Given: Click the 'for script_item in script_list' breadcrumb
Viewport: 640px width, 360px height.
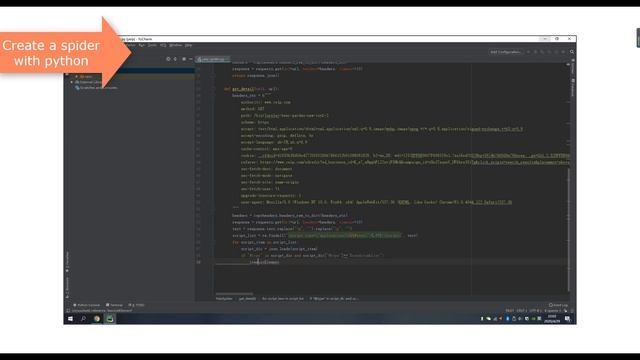Looking at the screenshot, I should point(282,299).
